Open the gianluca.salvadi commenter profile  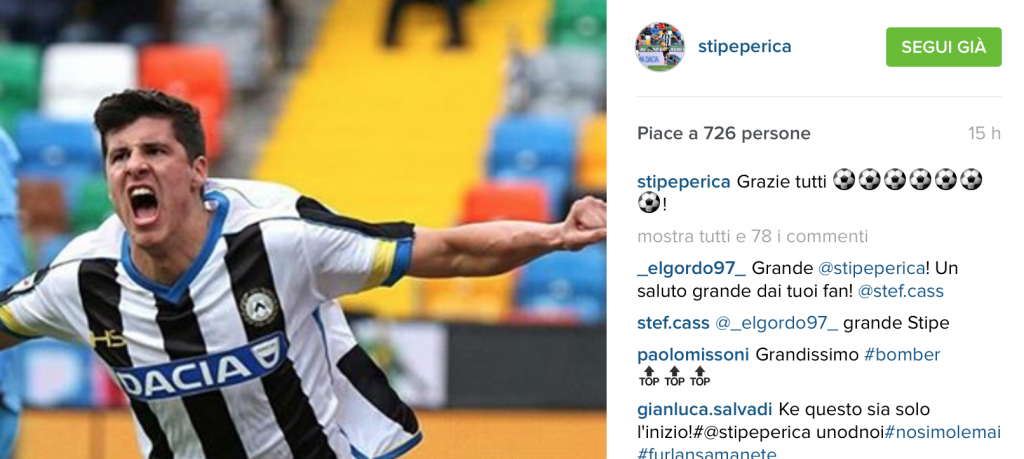point(705,410)
